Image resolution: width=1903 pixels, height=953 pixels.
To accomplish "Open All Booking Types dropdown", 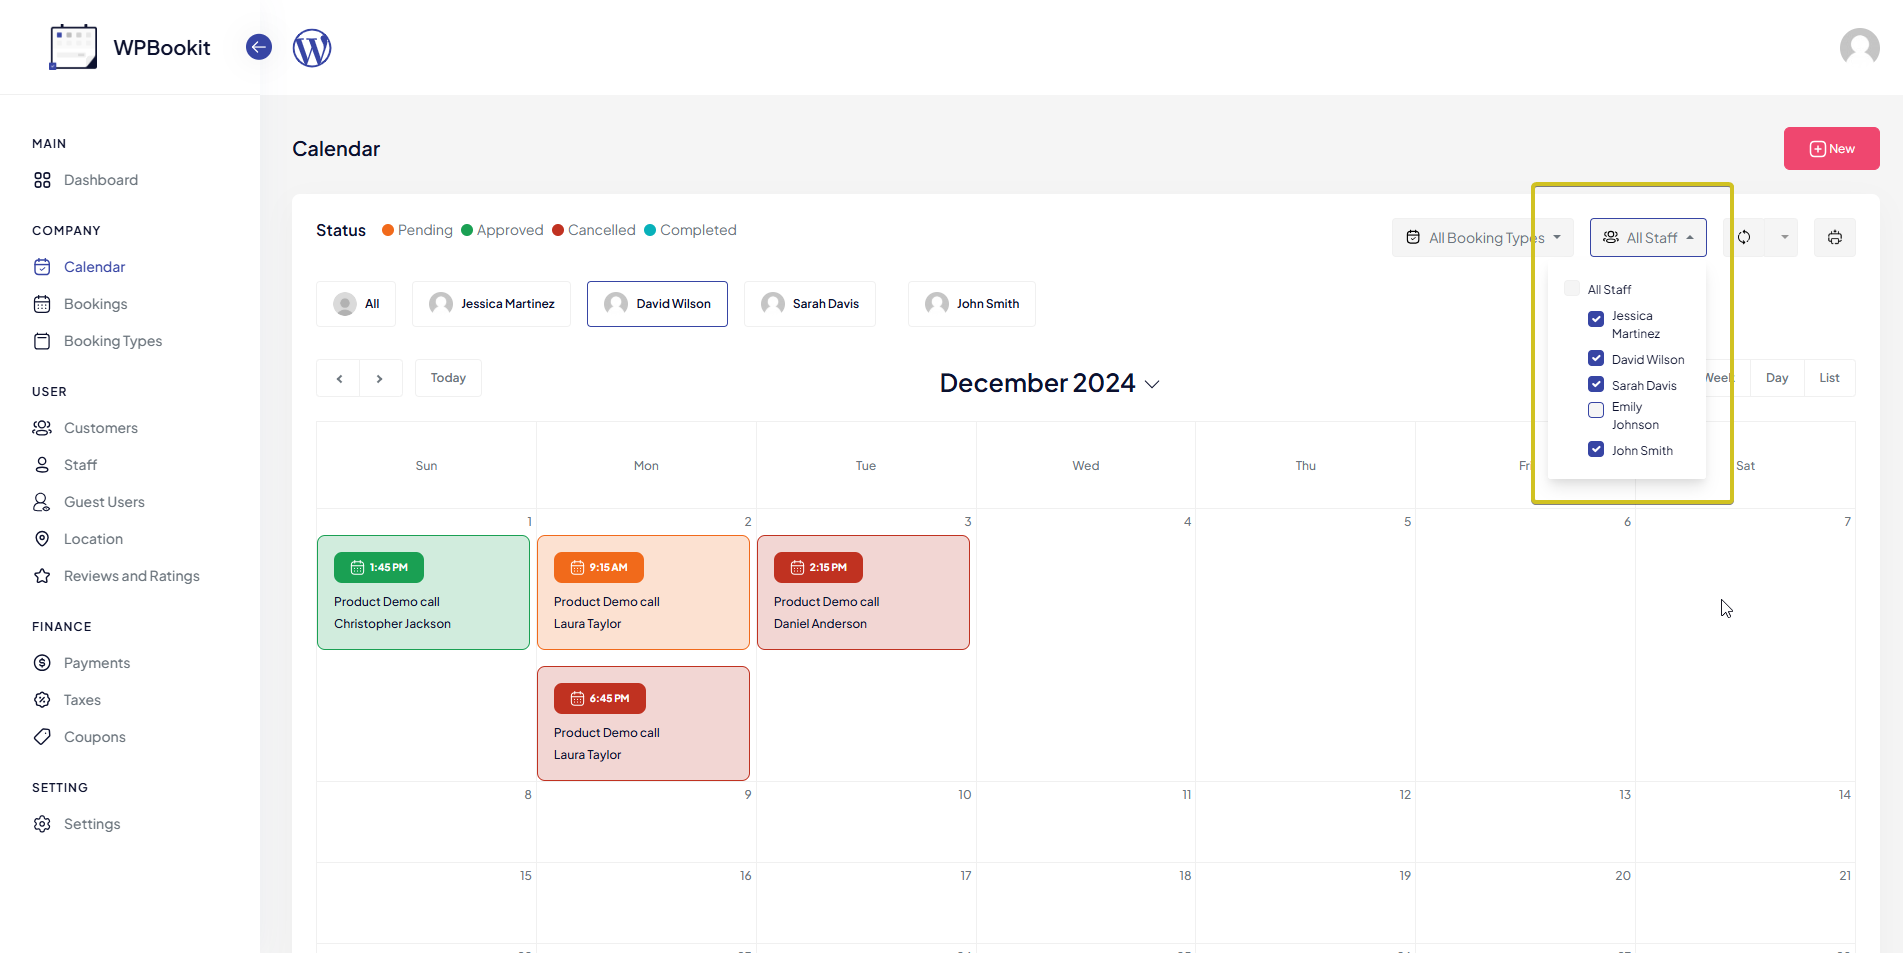I will [1483, 238].
